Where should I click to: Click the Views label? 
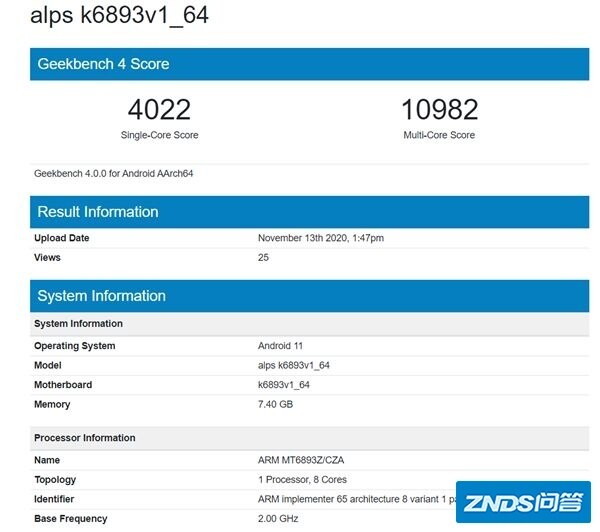pos(47,258)
